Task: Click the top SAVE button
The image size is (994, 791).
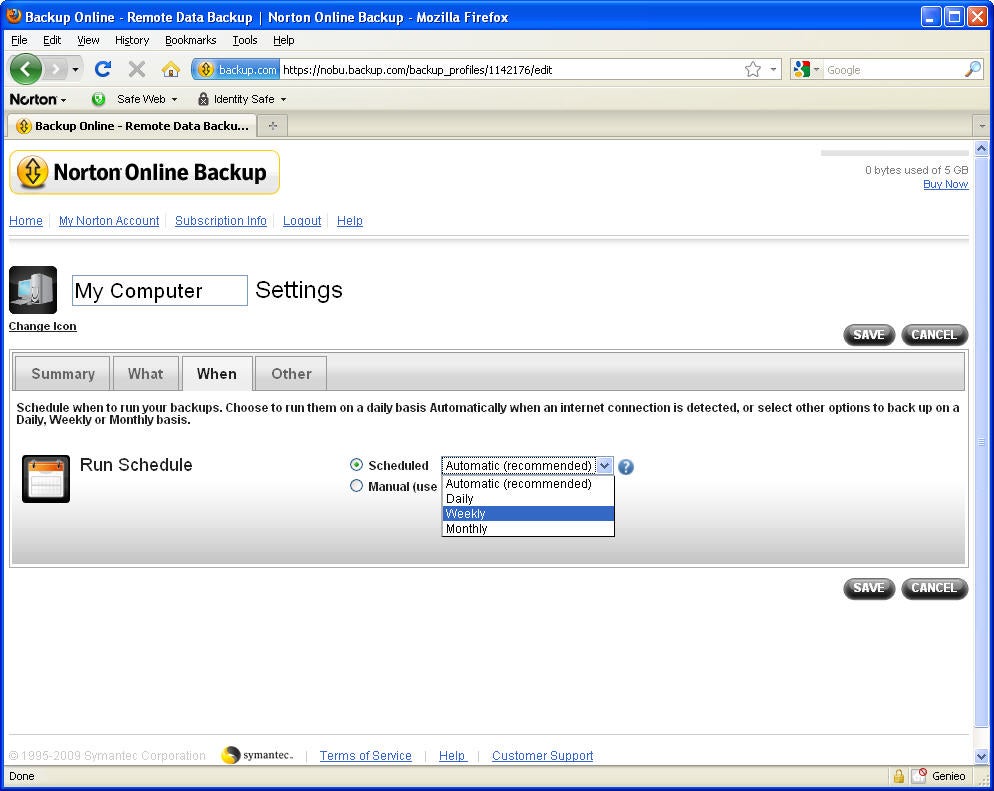Action: [x=868, y=335]
